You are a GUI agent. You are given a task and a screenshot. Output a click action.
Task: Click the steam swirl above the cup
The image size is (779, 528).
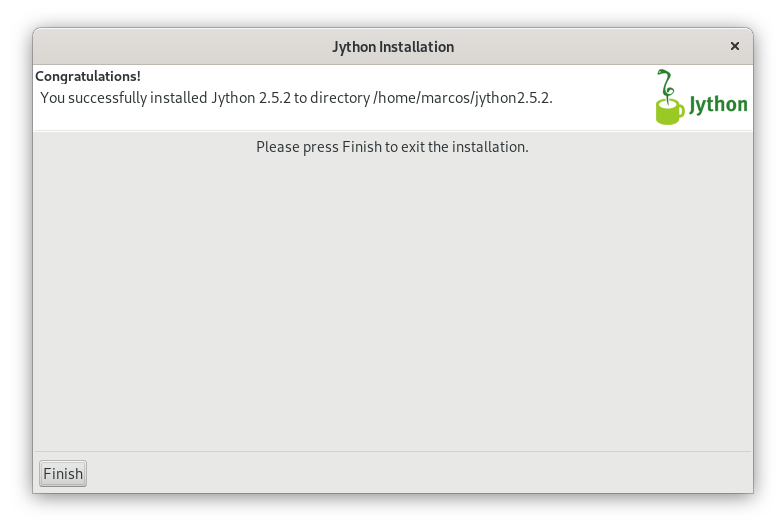(666, 83)
